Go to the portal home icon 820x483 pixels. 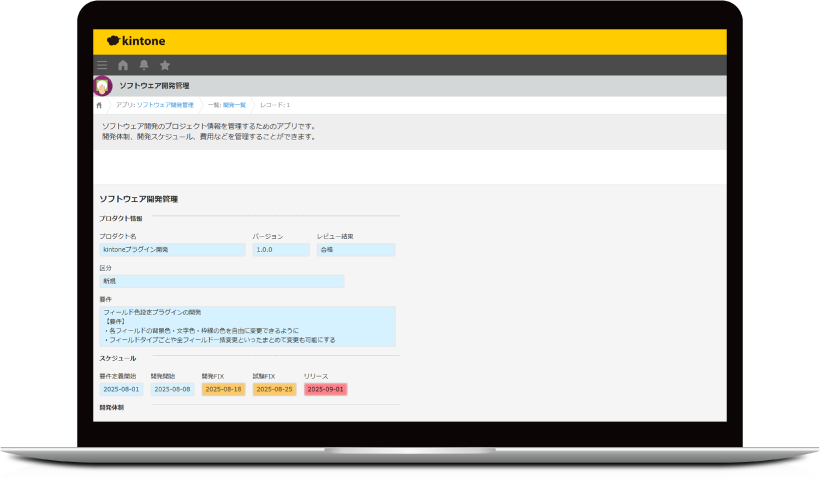tap(123, 65)
